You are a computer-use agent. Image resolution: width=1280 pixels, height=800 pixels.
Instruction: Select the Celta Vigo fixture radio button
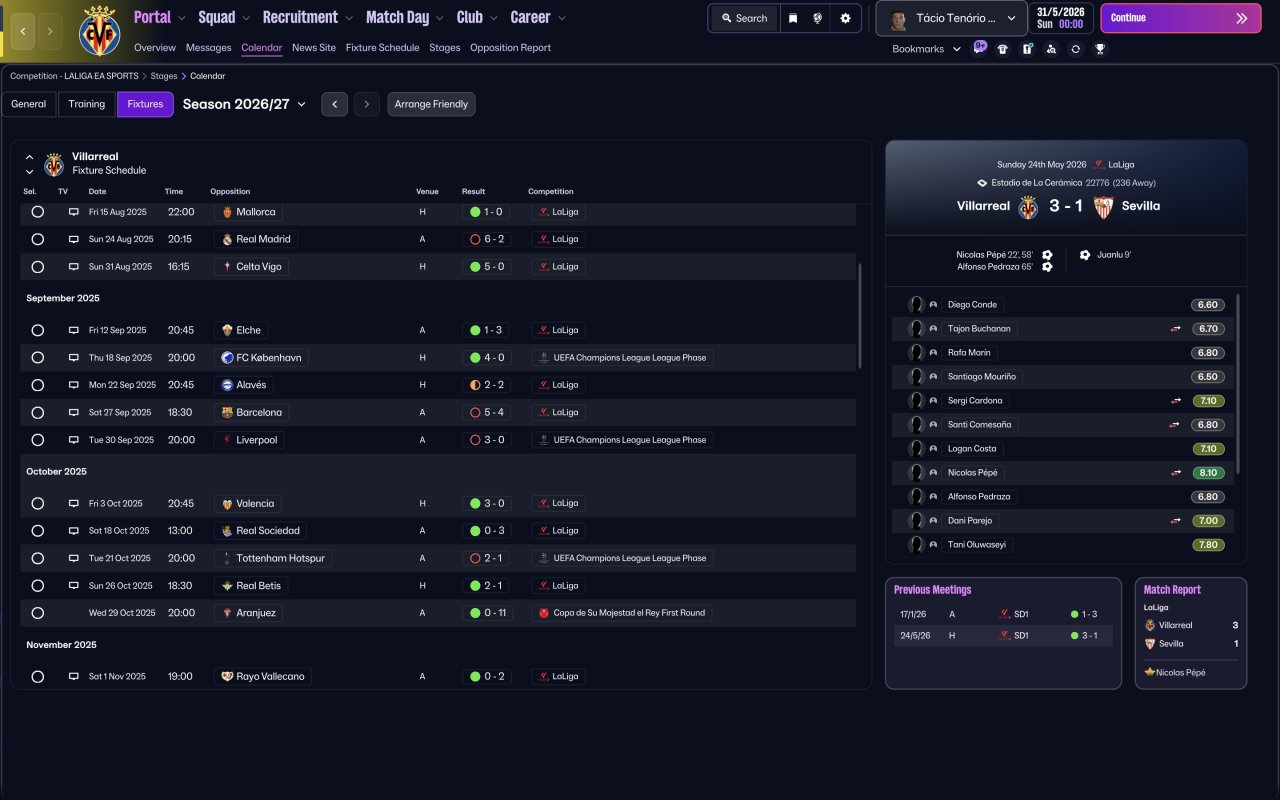tap(38, 267)
